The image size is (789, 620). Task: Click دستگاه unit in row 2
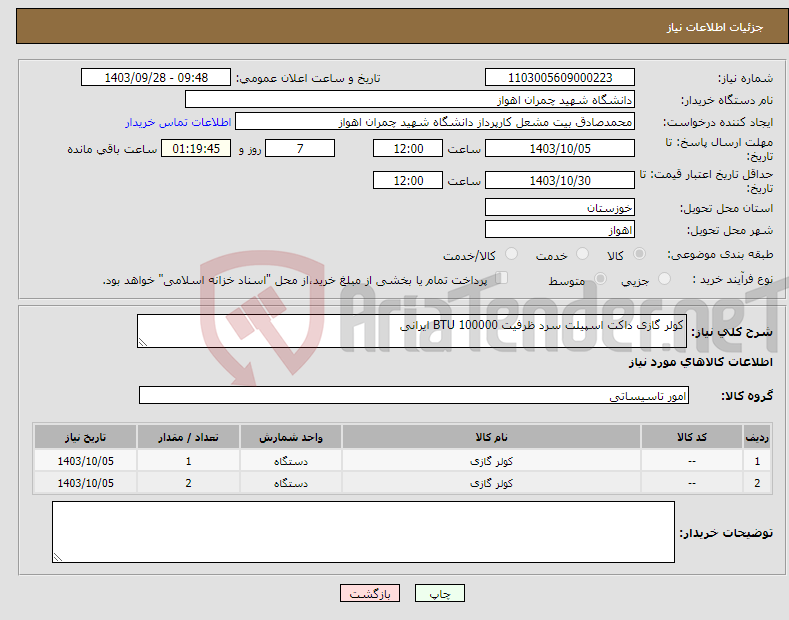coord(291,483)
